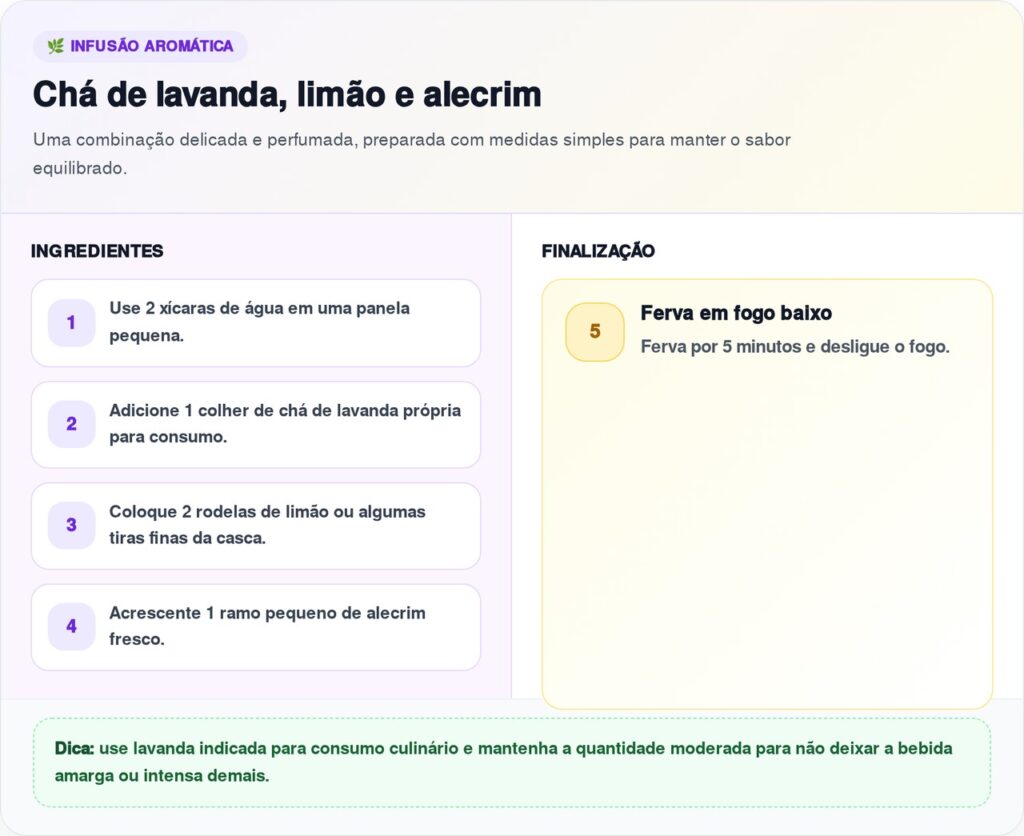Select the FINALIZAÇÃO section heading
This screenshot has width=1024, height=836.
(x=598, y=251)
